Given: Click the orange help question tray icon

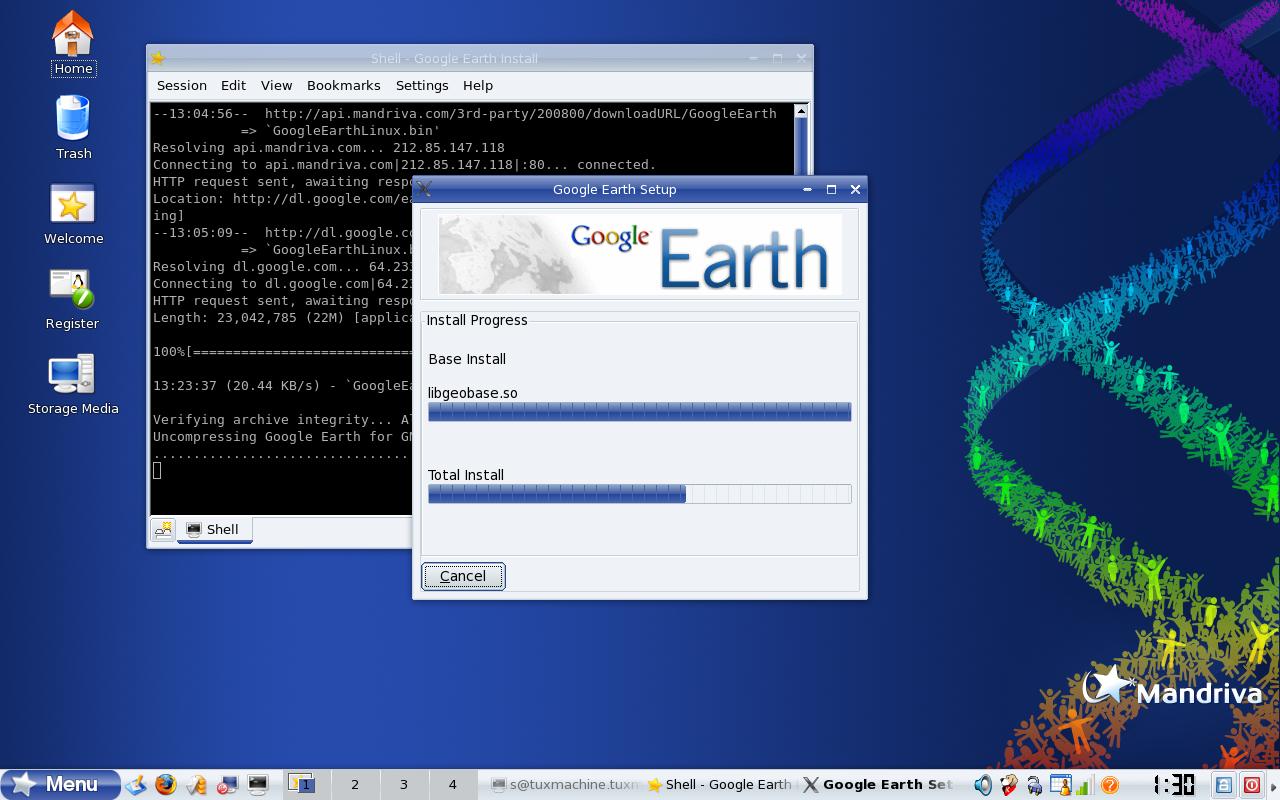Looking at the screenshot, I should click(x=1108, y=785).
